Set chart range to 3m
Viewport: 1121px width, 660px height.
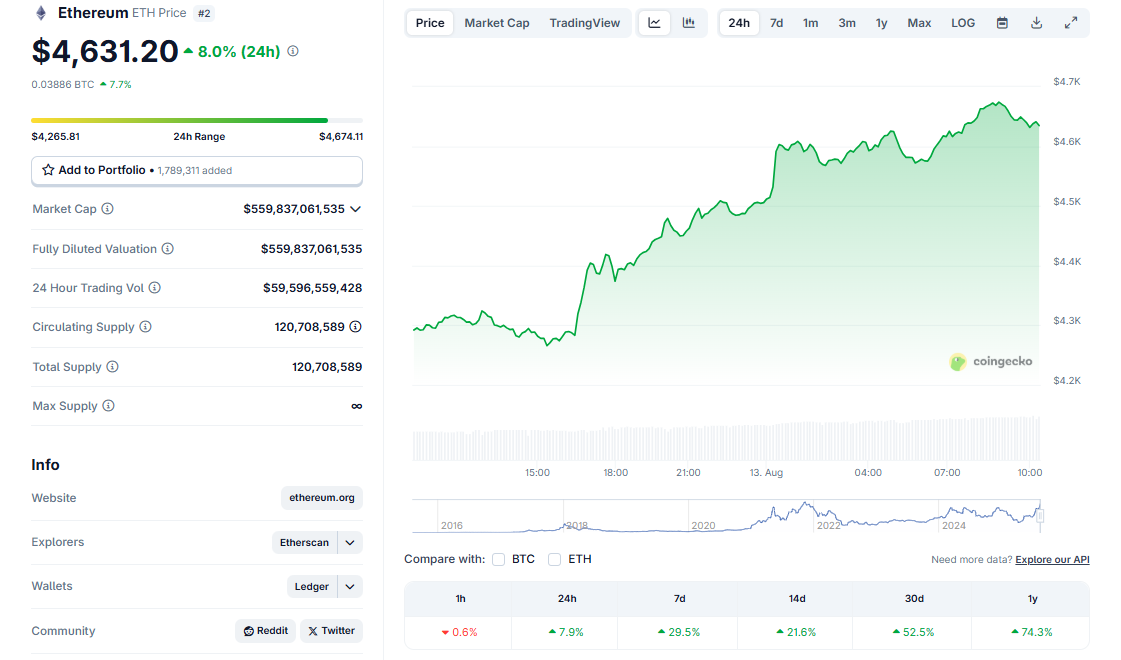847,23
